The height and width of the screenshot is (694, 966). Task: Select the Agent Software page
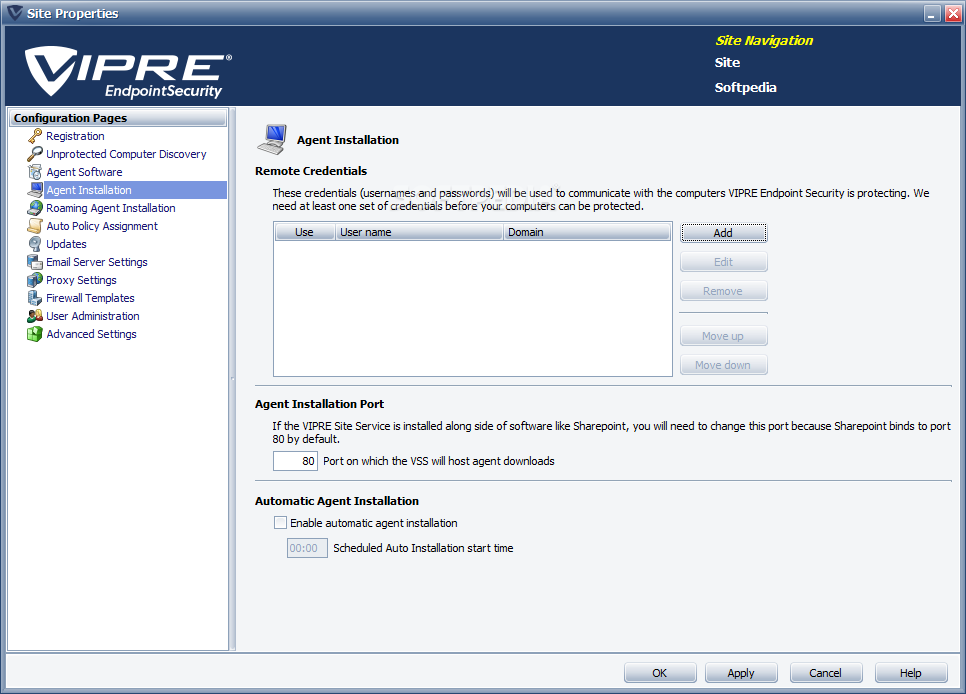click(84, 171)
